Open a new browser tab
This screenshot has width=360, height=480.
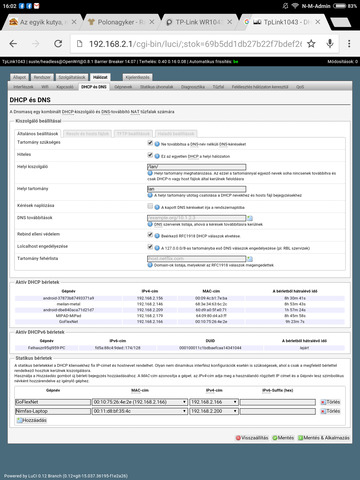[x=340, y=22]
